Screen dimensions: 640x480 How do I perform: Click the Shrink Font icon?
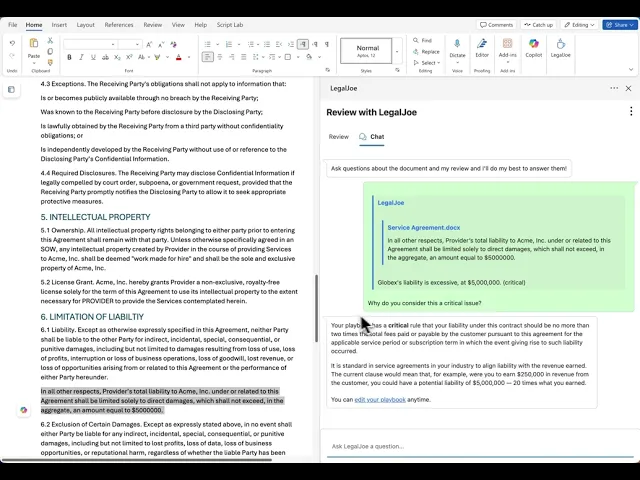tap(161, 44)
